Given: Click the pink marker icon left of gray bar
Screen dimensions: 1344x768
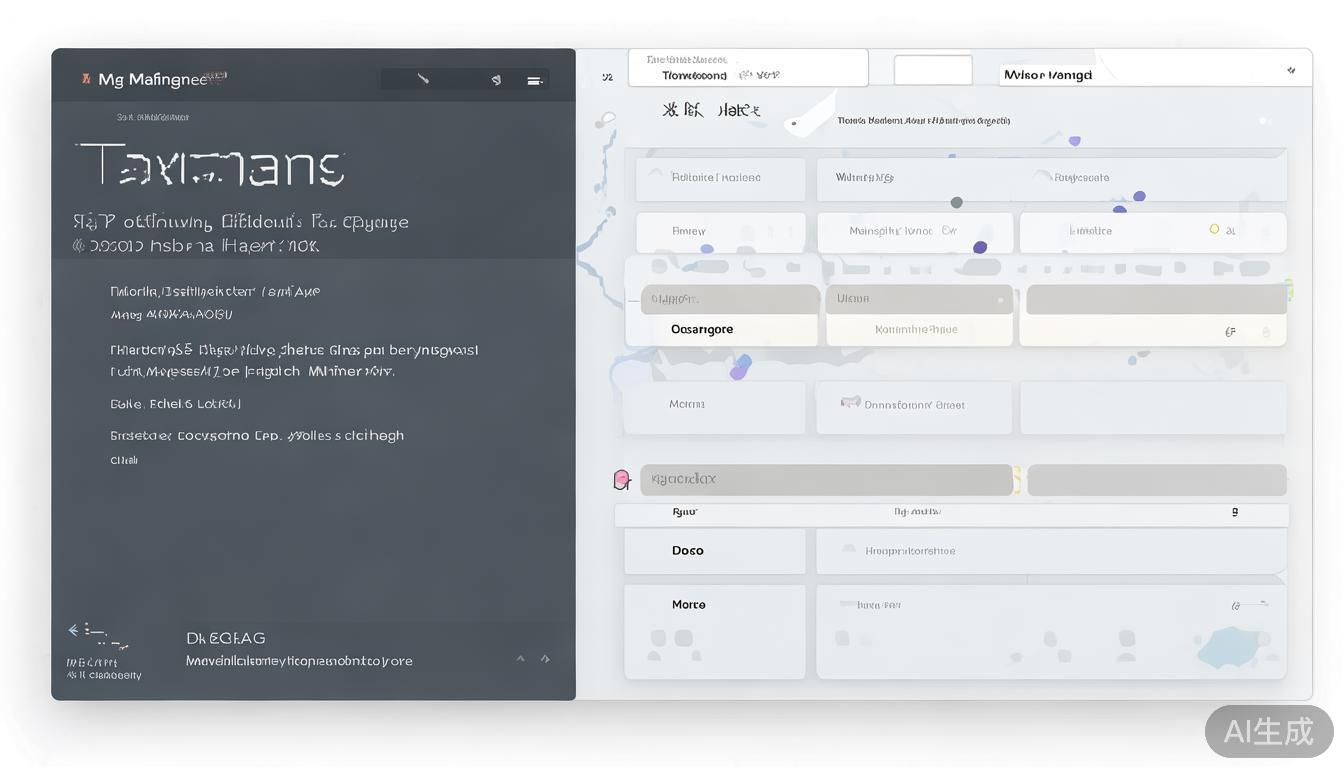Looking at the screenshot, I should (x=621, y=480).
